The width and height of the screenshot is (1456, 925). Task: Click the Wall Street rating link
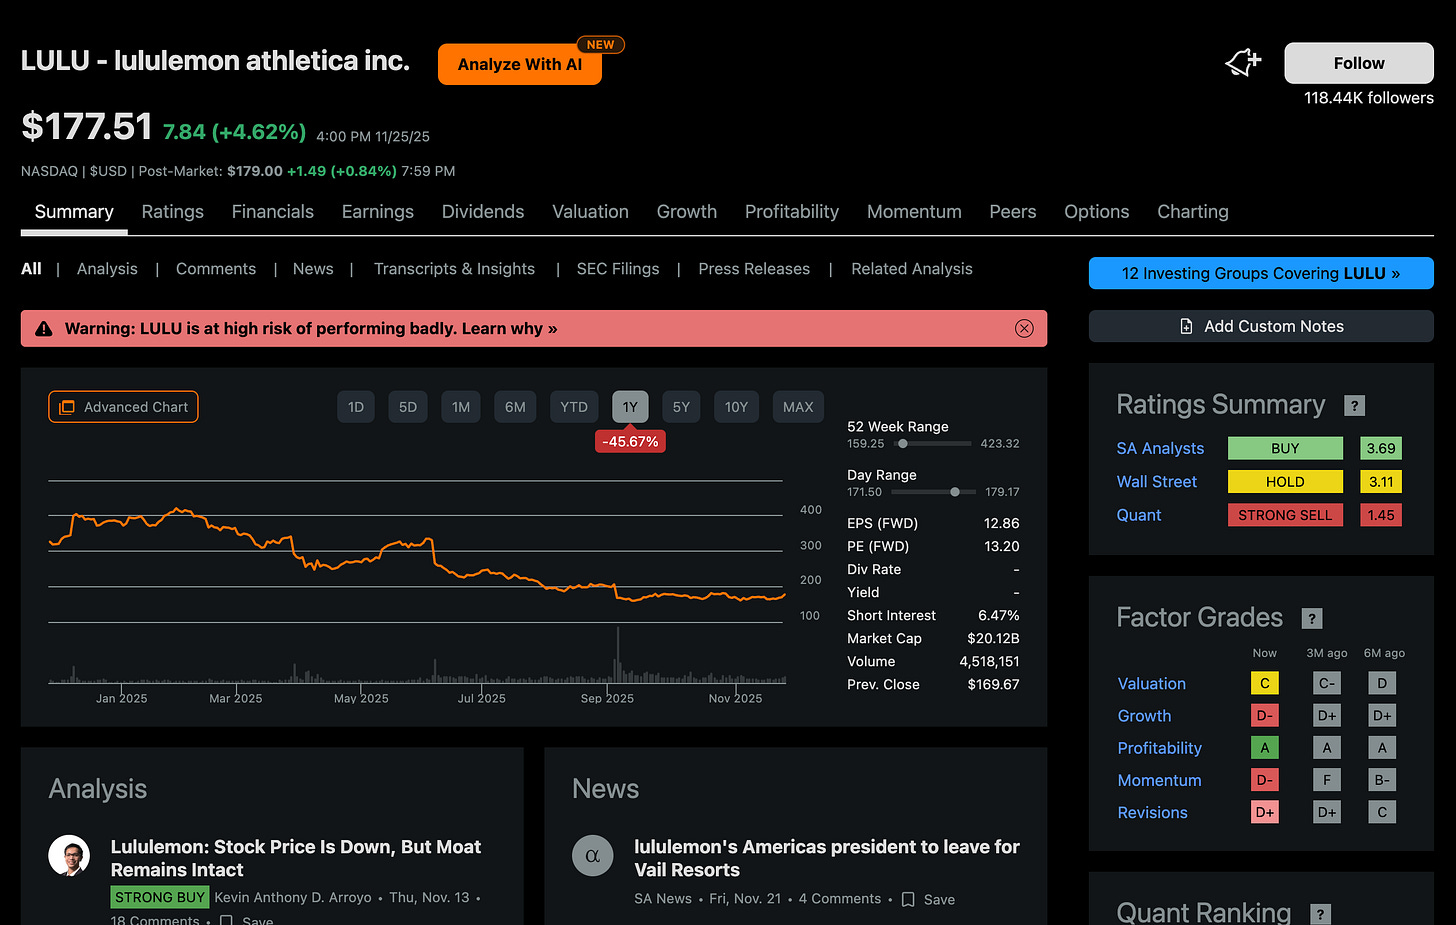tap(1157, 482)
